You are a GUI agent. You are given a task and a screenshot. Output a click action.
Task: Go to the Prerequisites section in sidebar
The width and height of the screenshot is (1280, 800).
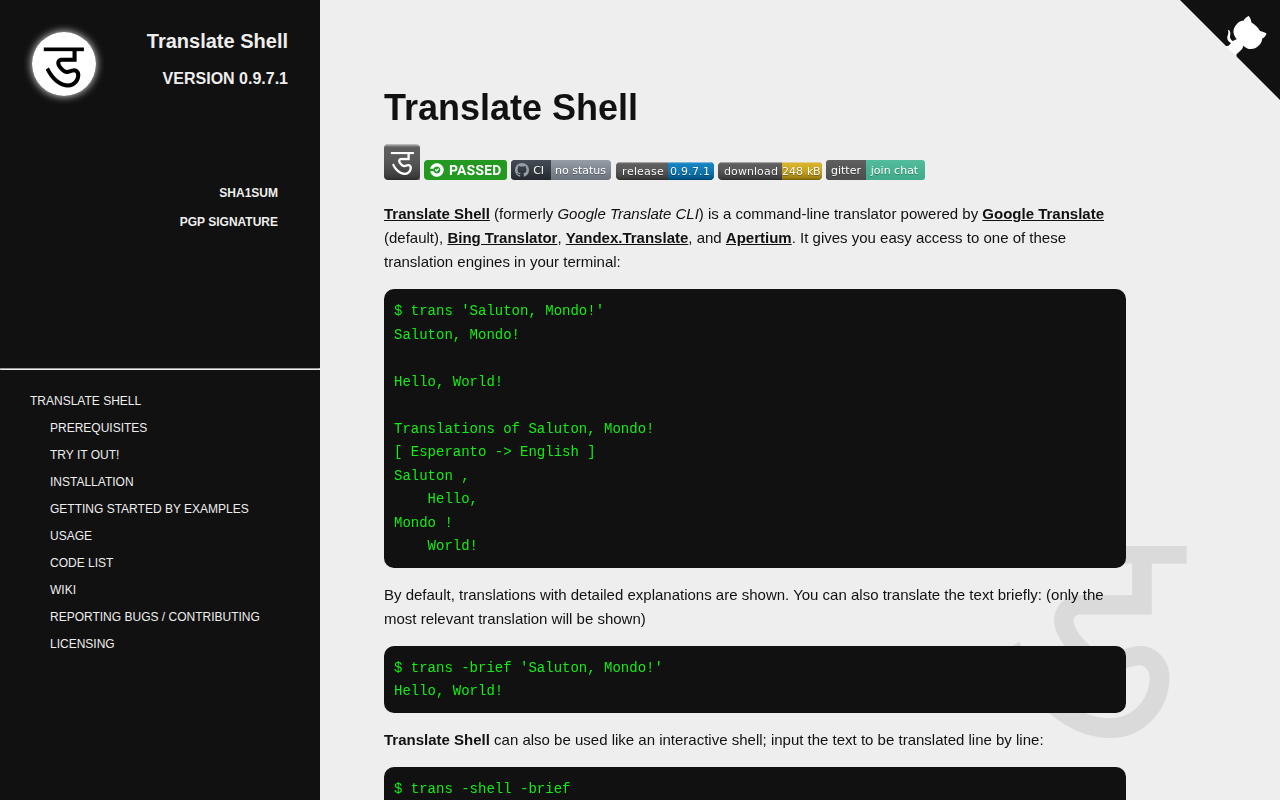(98, 428)
